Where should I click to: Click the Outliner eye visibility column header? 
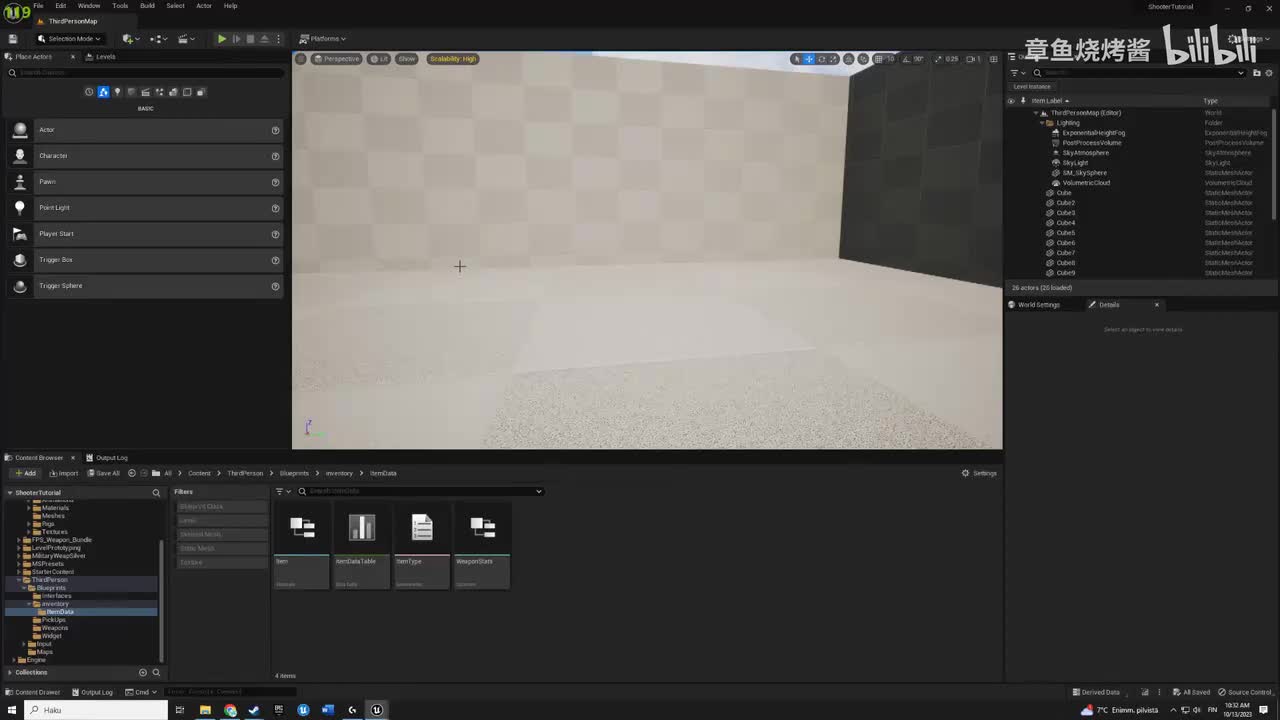click(x=1011, y=101)
